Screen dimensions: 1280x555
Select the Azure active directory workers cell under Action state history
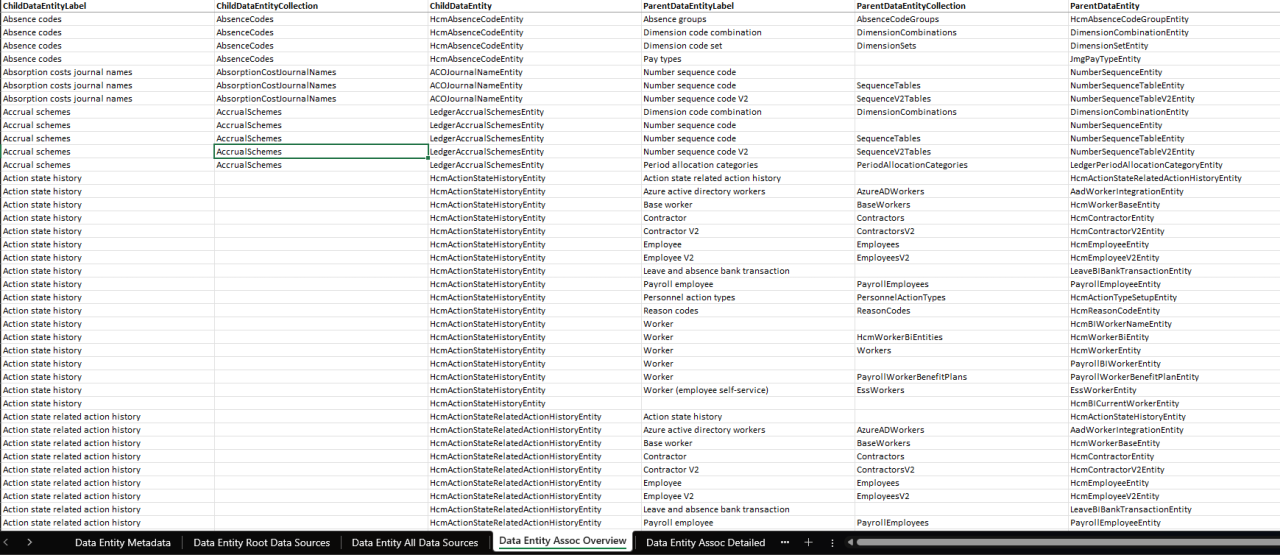[704, 191]
